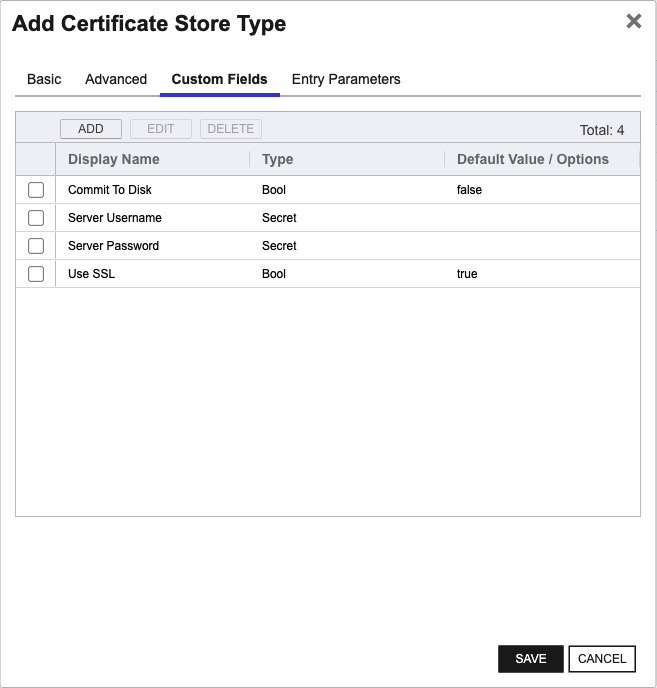Check the Commit To Disk row checkbox
Screen dimensions: 657x688
click(x=36, y=190)
